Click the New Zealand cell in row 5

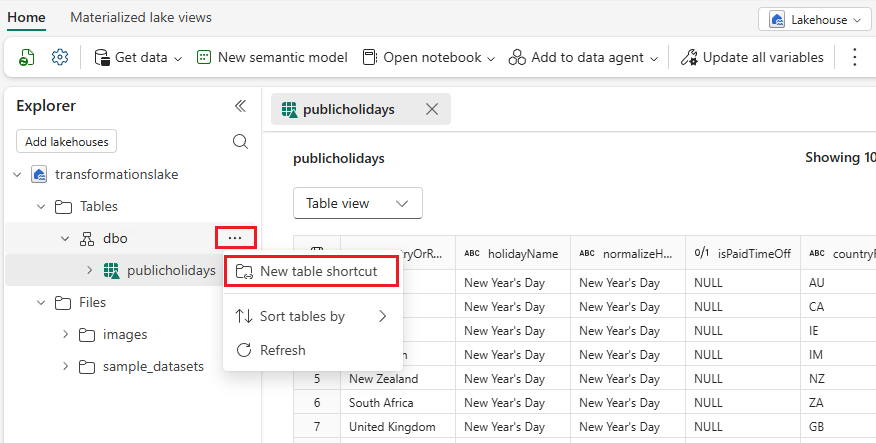coord(398,379)
